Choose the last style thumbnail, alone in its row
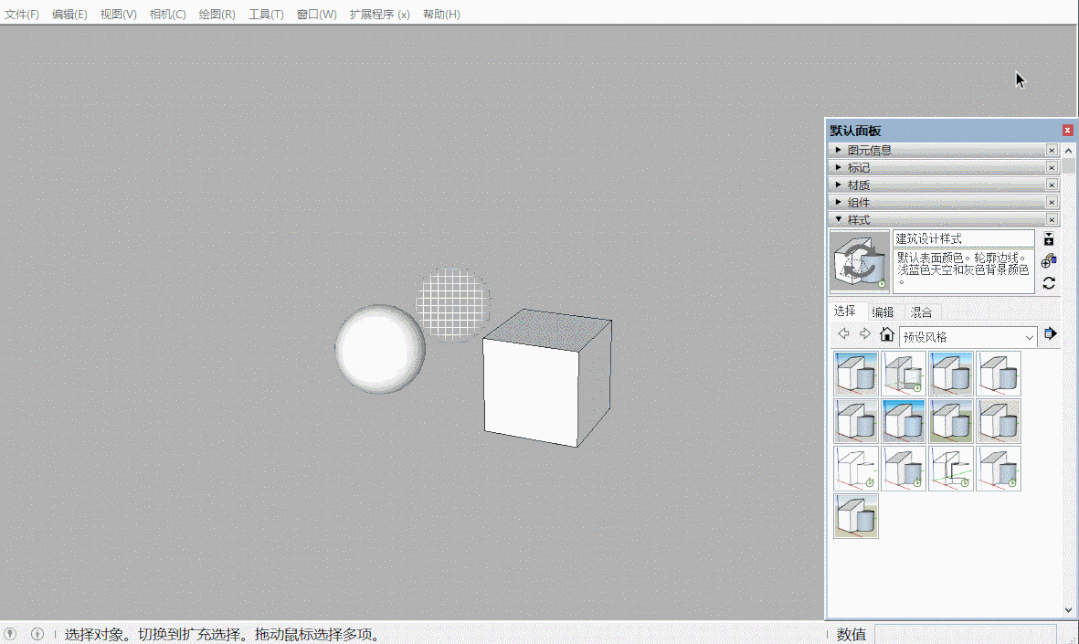This screenshot has width=1079, height=644. (856, 515)
